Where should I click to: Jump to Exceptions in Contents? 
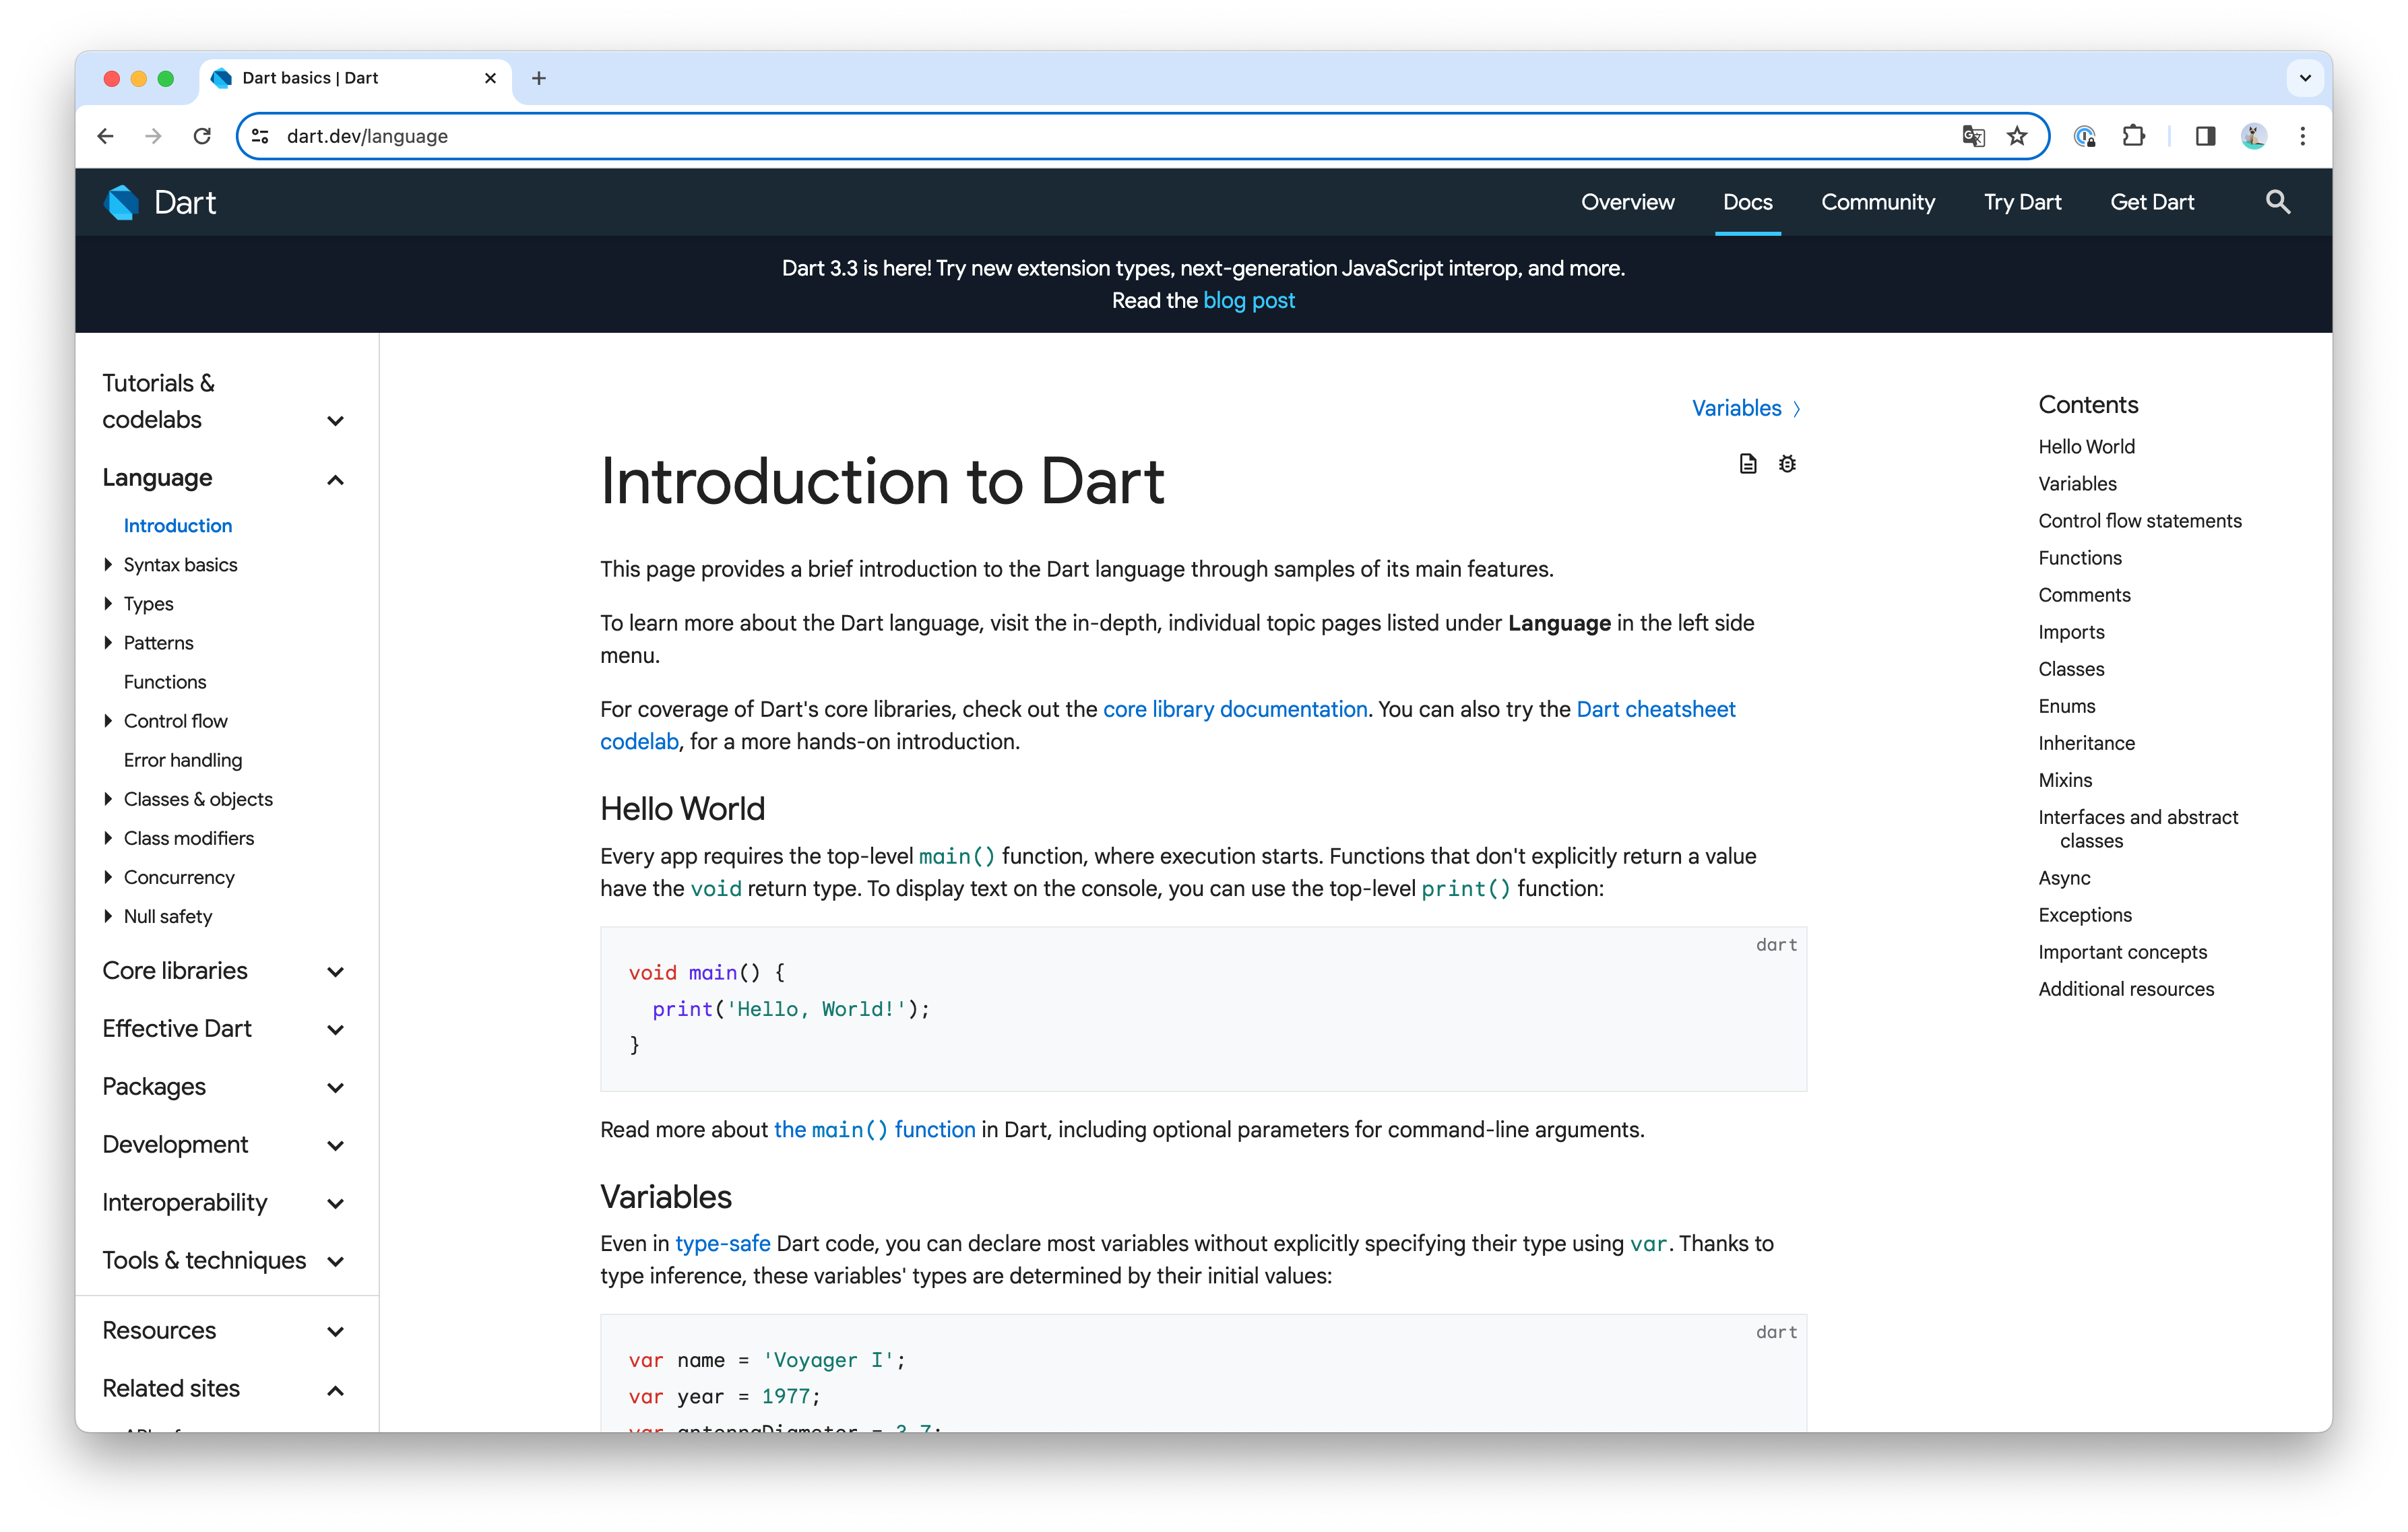coord(2085,915)
